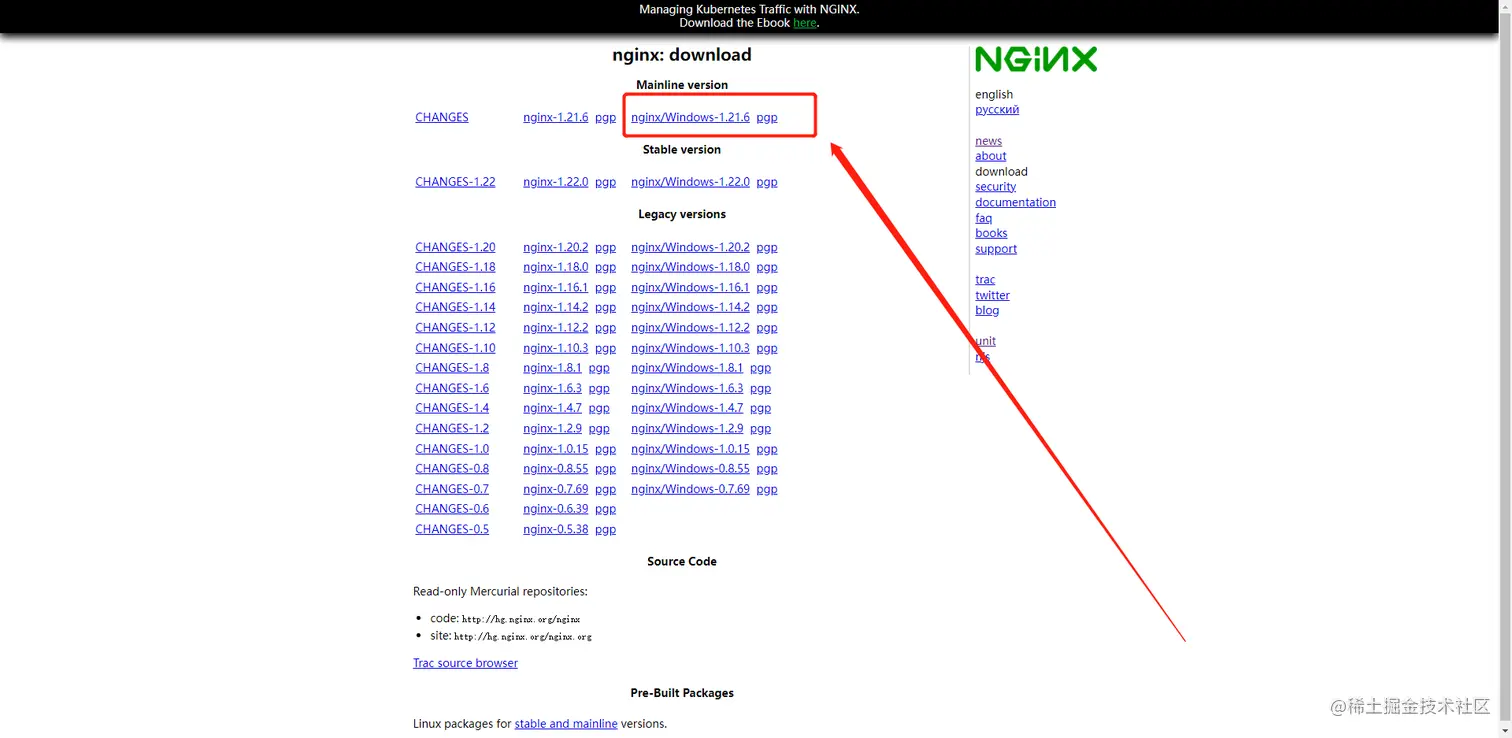This screenshot has width=1512, height=738.
Task: Switch site language to русский
Action: pos(997,110)
